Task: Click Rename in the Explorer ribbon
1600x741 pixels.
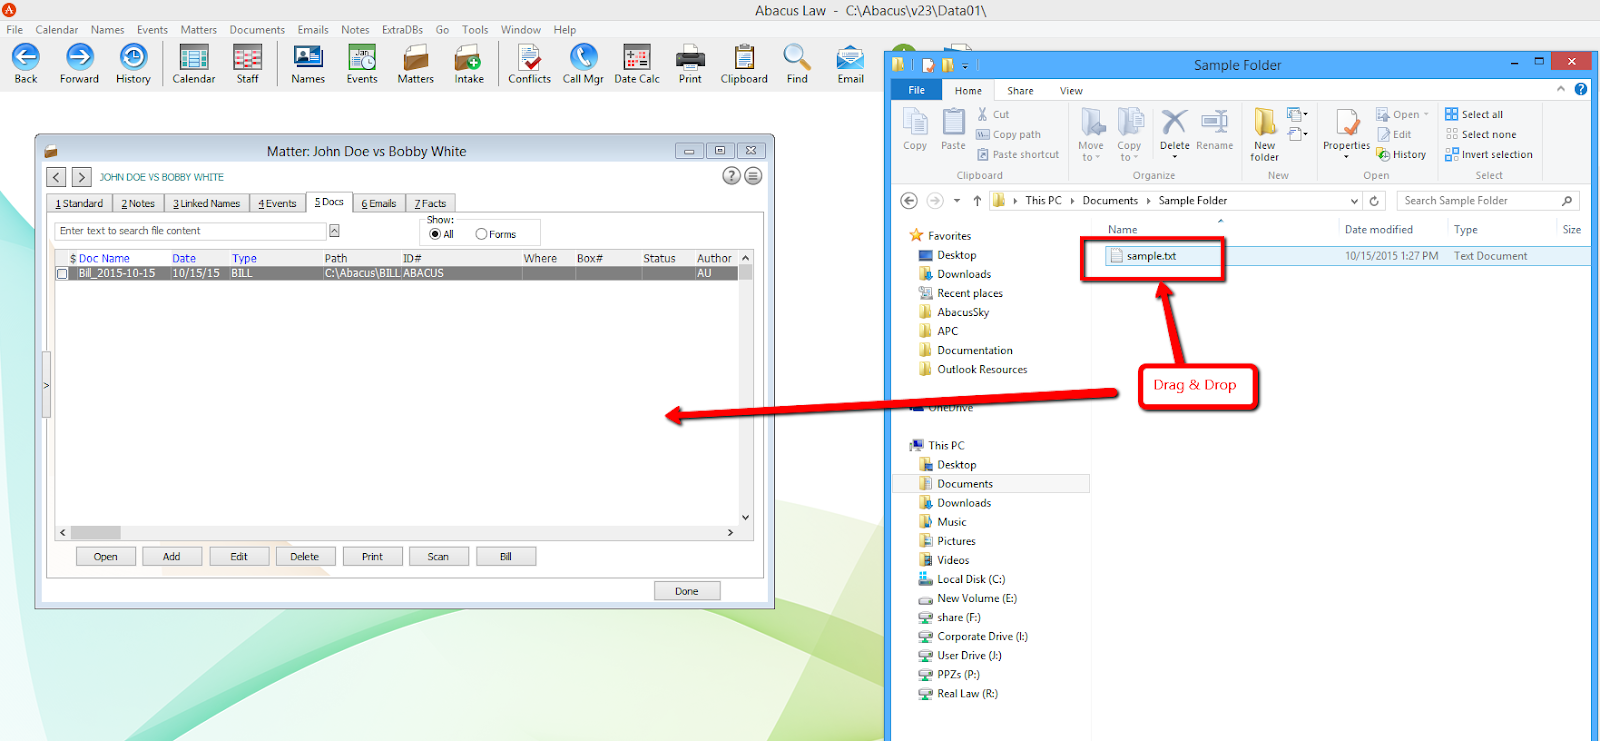Action: coord(1214,132)
